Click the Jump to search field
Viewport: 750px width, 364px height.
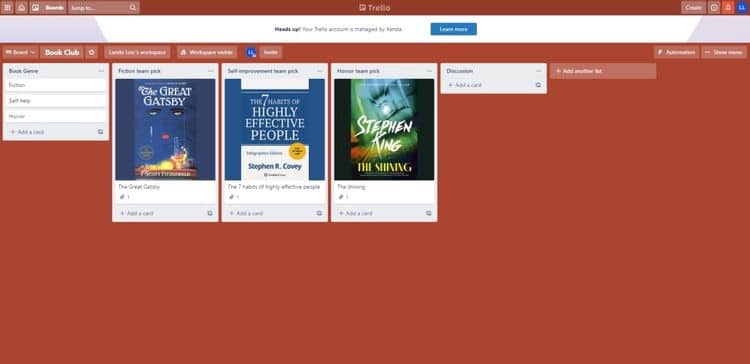[104, 8]
